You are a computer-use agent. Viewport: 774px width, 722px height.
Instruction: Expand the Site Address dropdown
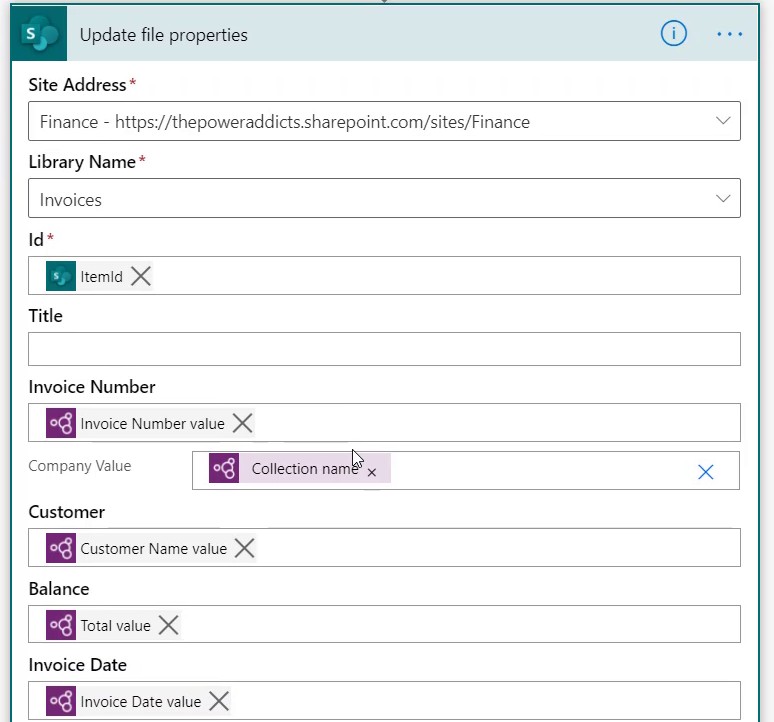coord(723,121)
